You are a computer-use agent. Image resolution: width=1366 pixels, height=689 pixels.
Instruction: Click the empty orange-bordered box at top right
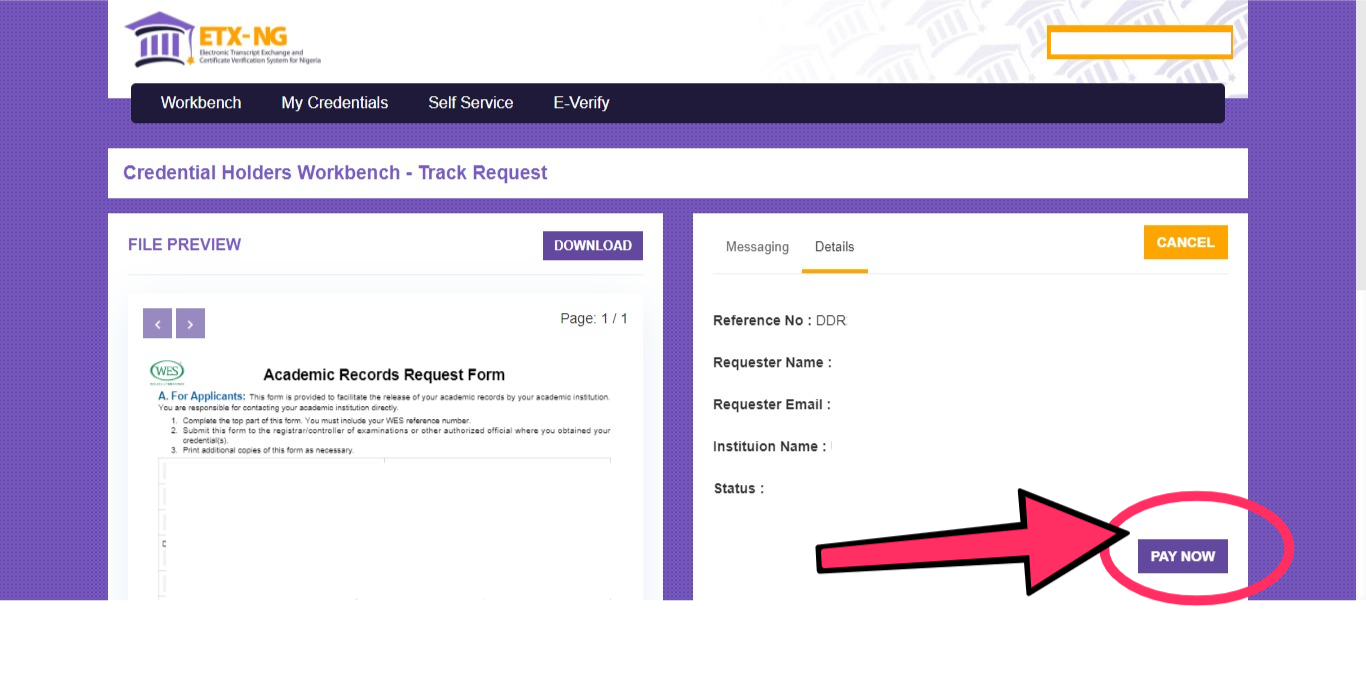tap(1140, 43)
